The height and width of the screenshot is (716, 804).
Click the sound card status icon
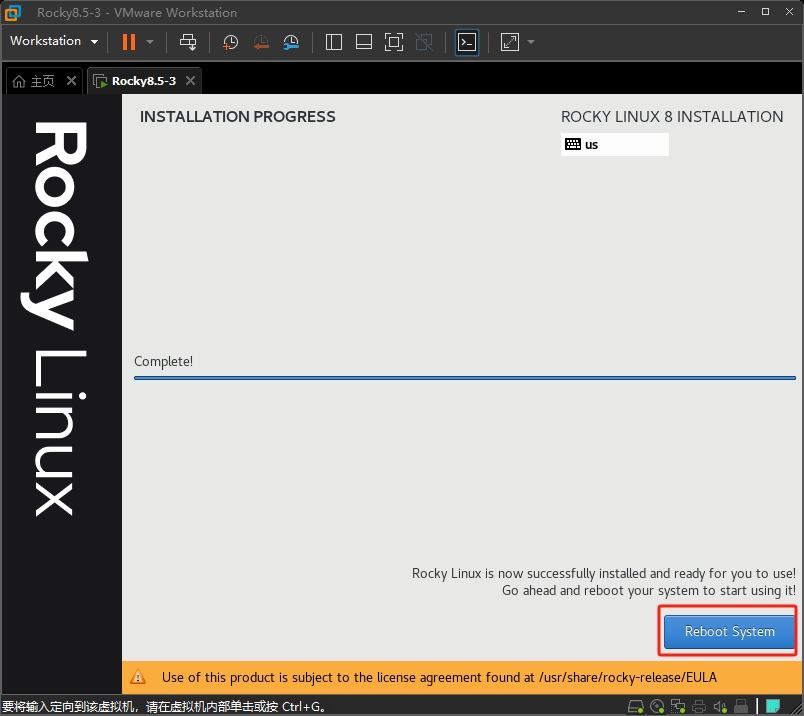coord(720,707)
